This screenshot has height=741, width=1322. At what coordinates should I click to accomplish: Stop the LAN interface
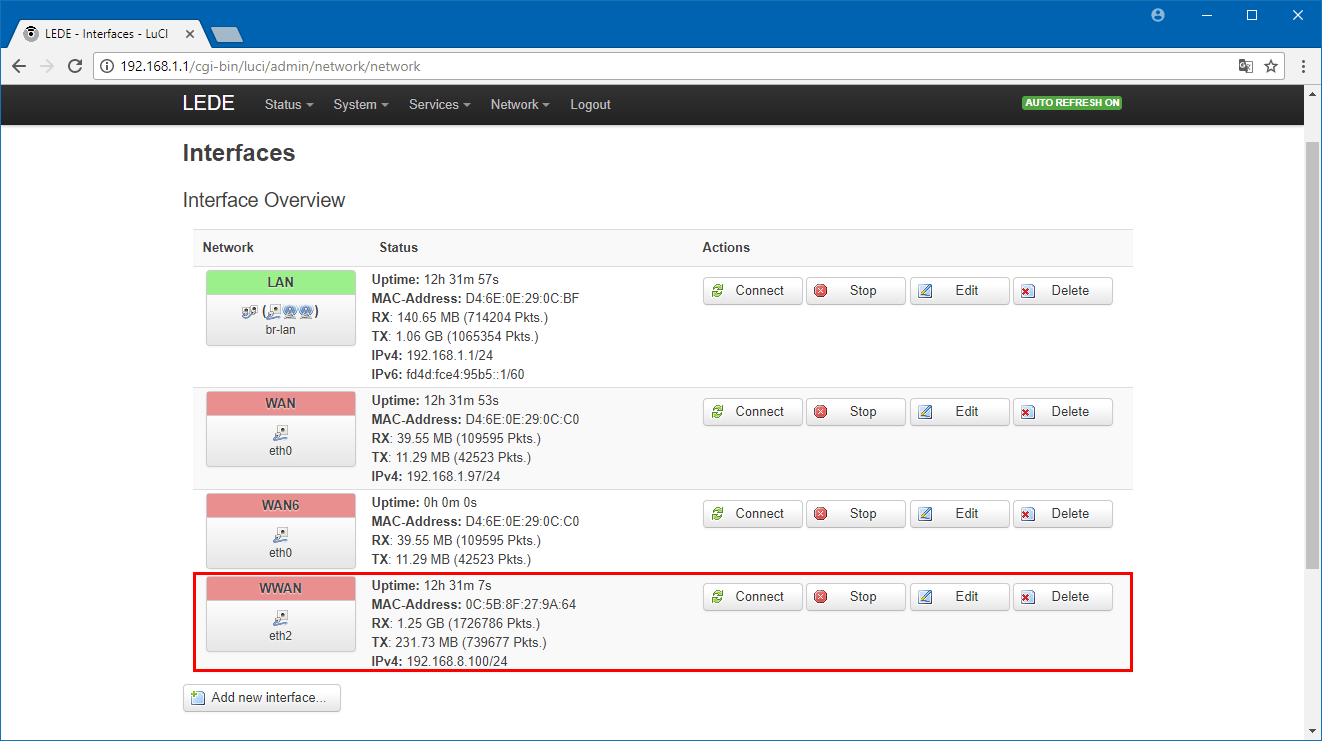[856, 291]
